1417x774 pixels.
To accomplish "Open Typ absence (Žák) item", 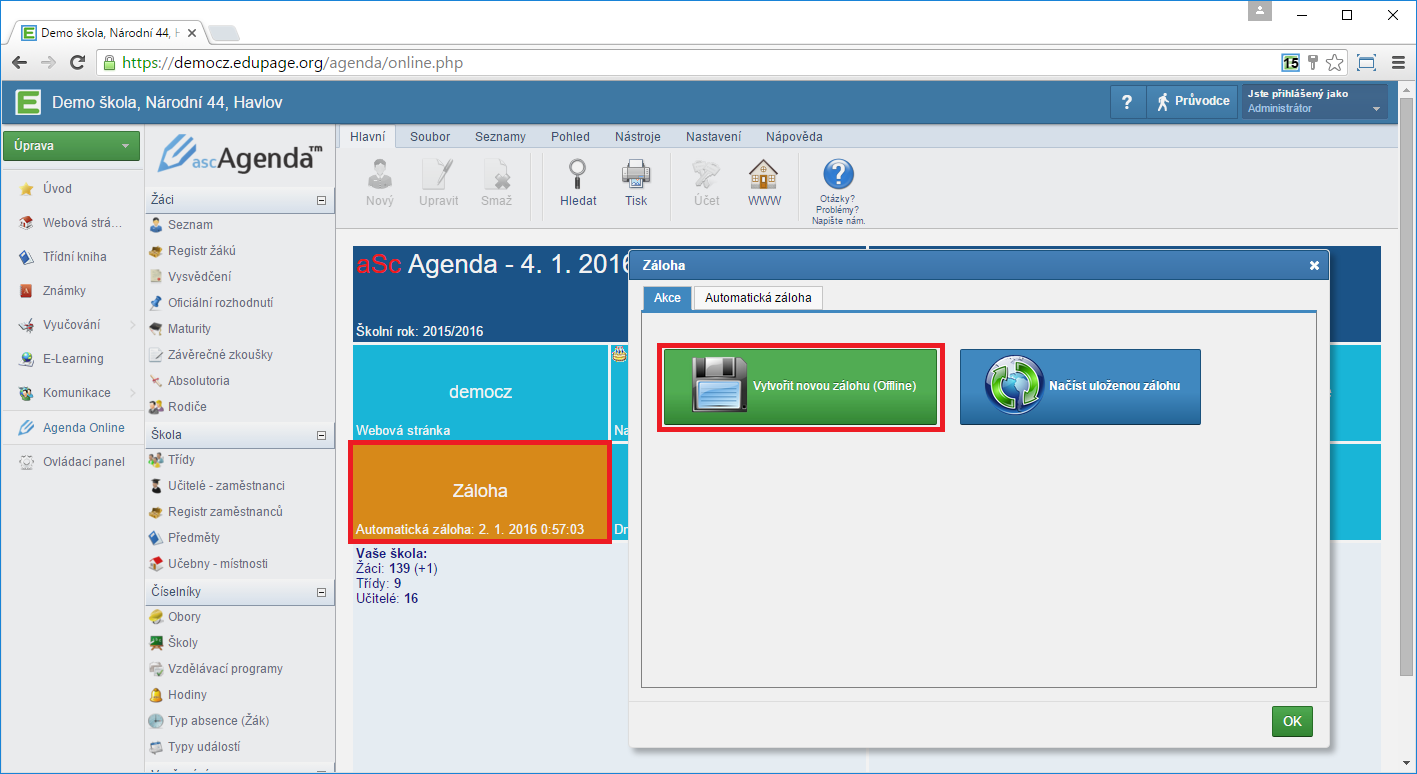I will click(x=218, y=721).
